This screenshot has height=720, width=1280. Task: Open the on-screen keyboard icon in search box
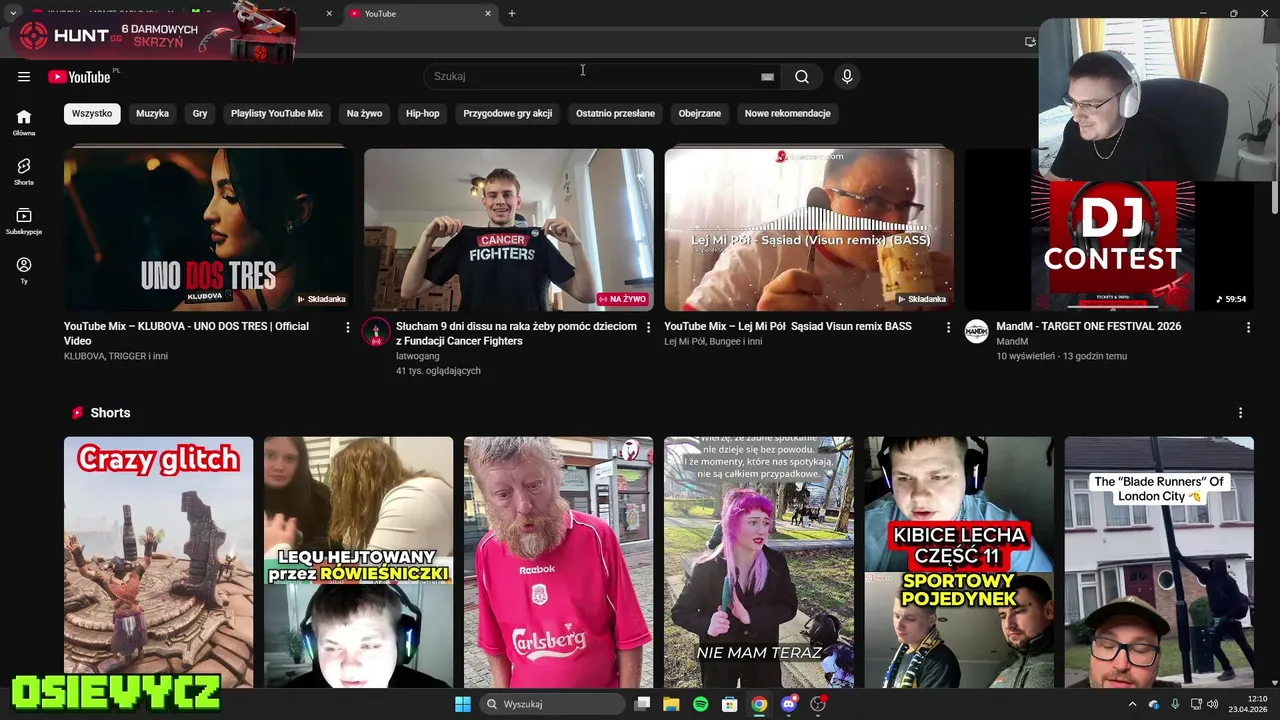tap(767, 77)
